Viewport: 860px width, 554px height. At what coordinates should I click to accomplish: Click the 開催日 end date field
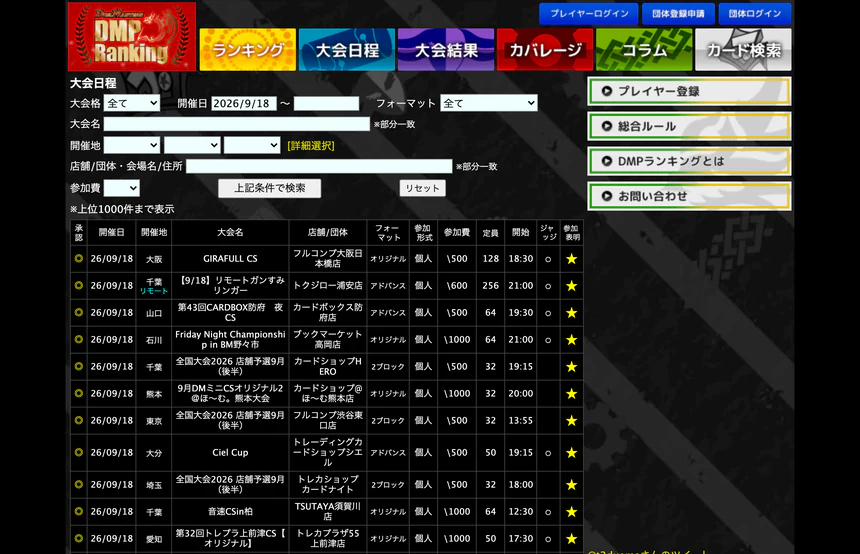[326, 103]
